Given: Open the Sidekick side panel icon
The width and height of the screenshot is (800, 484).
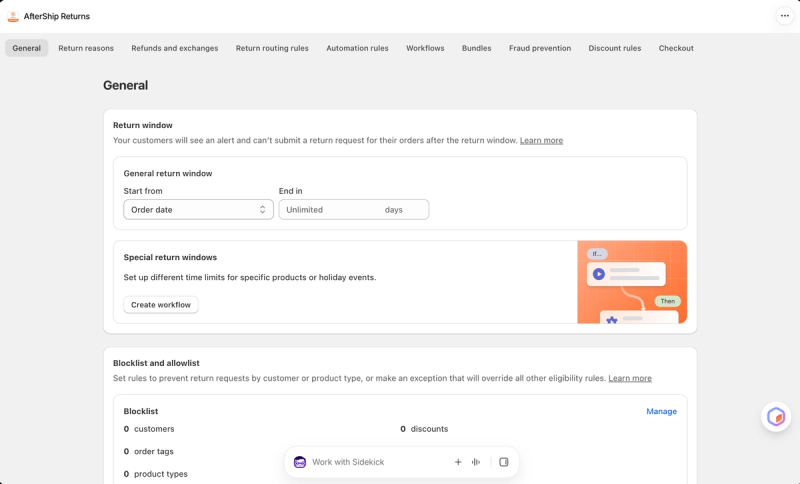Looking at the screenshot, I should [504, 462].
